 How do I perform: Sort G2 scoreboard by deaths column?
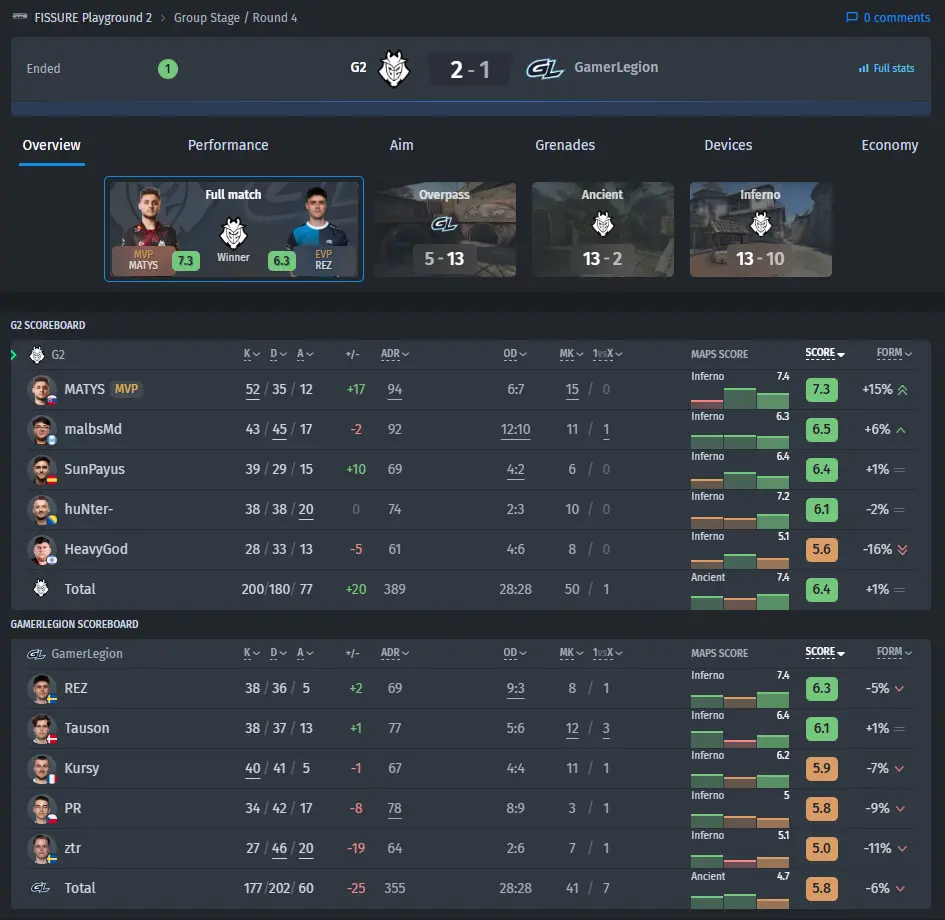278,354
